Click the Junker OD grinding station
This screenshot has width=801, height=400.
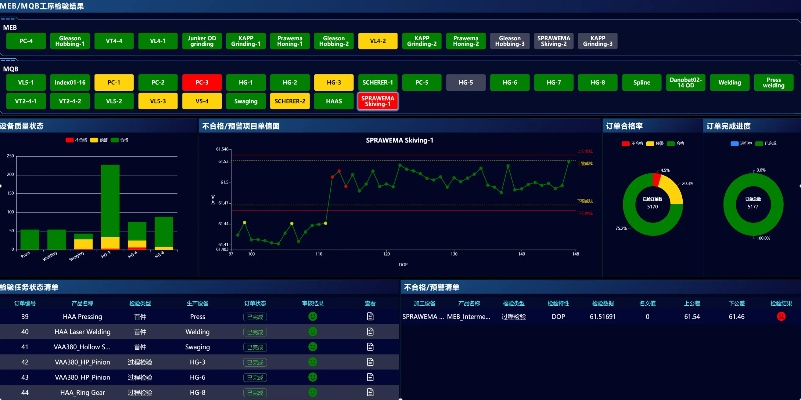point(202,41)
